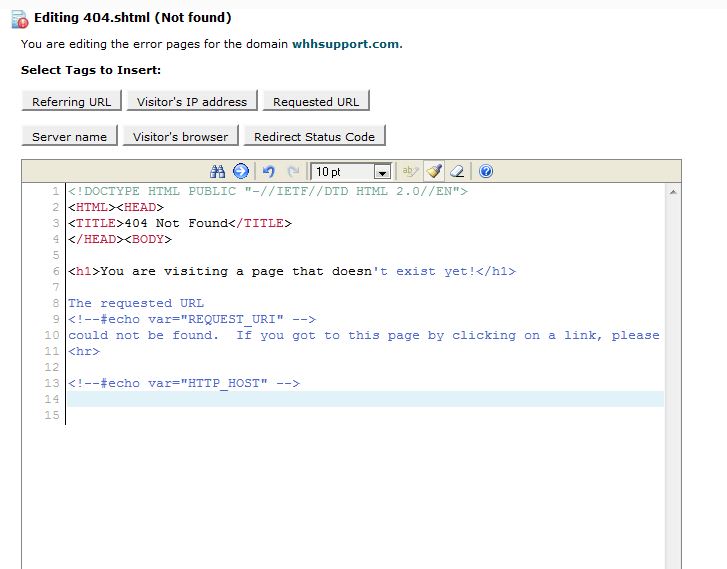Insert the Redirect Status Code tag
The height and width of the screenshot is (569, 727).
[314, 136]
